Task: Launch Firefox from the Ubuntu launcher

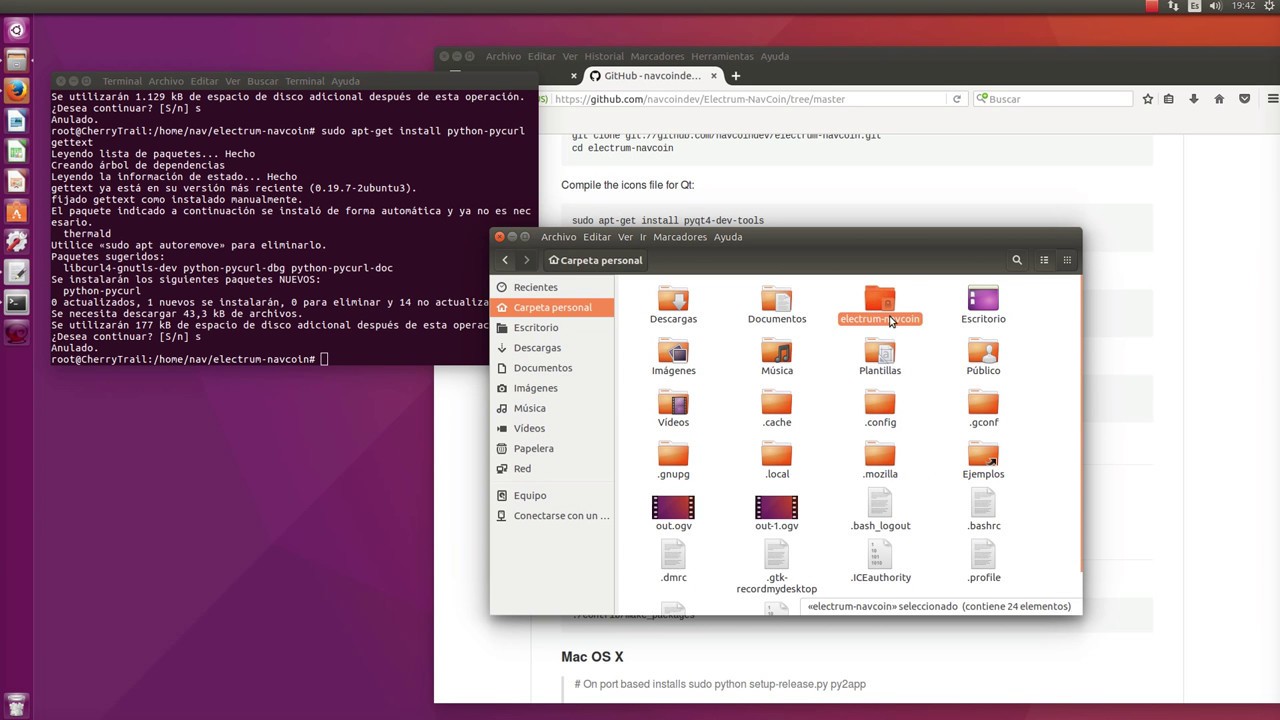Action: coord(16,91)
